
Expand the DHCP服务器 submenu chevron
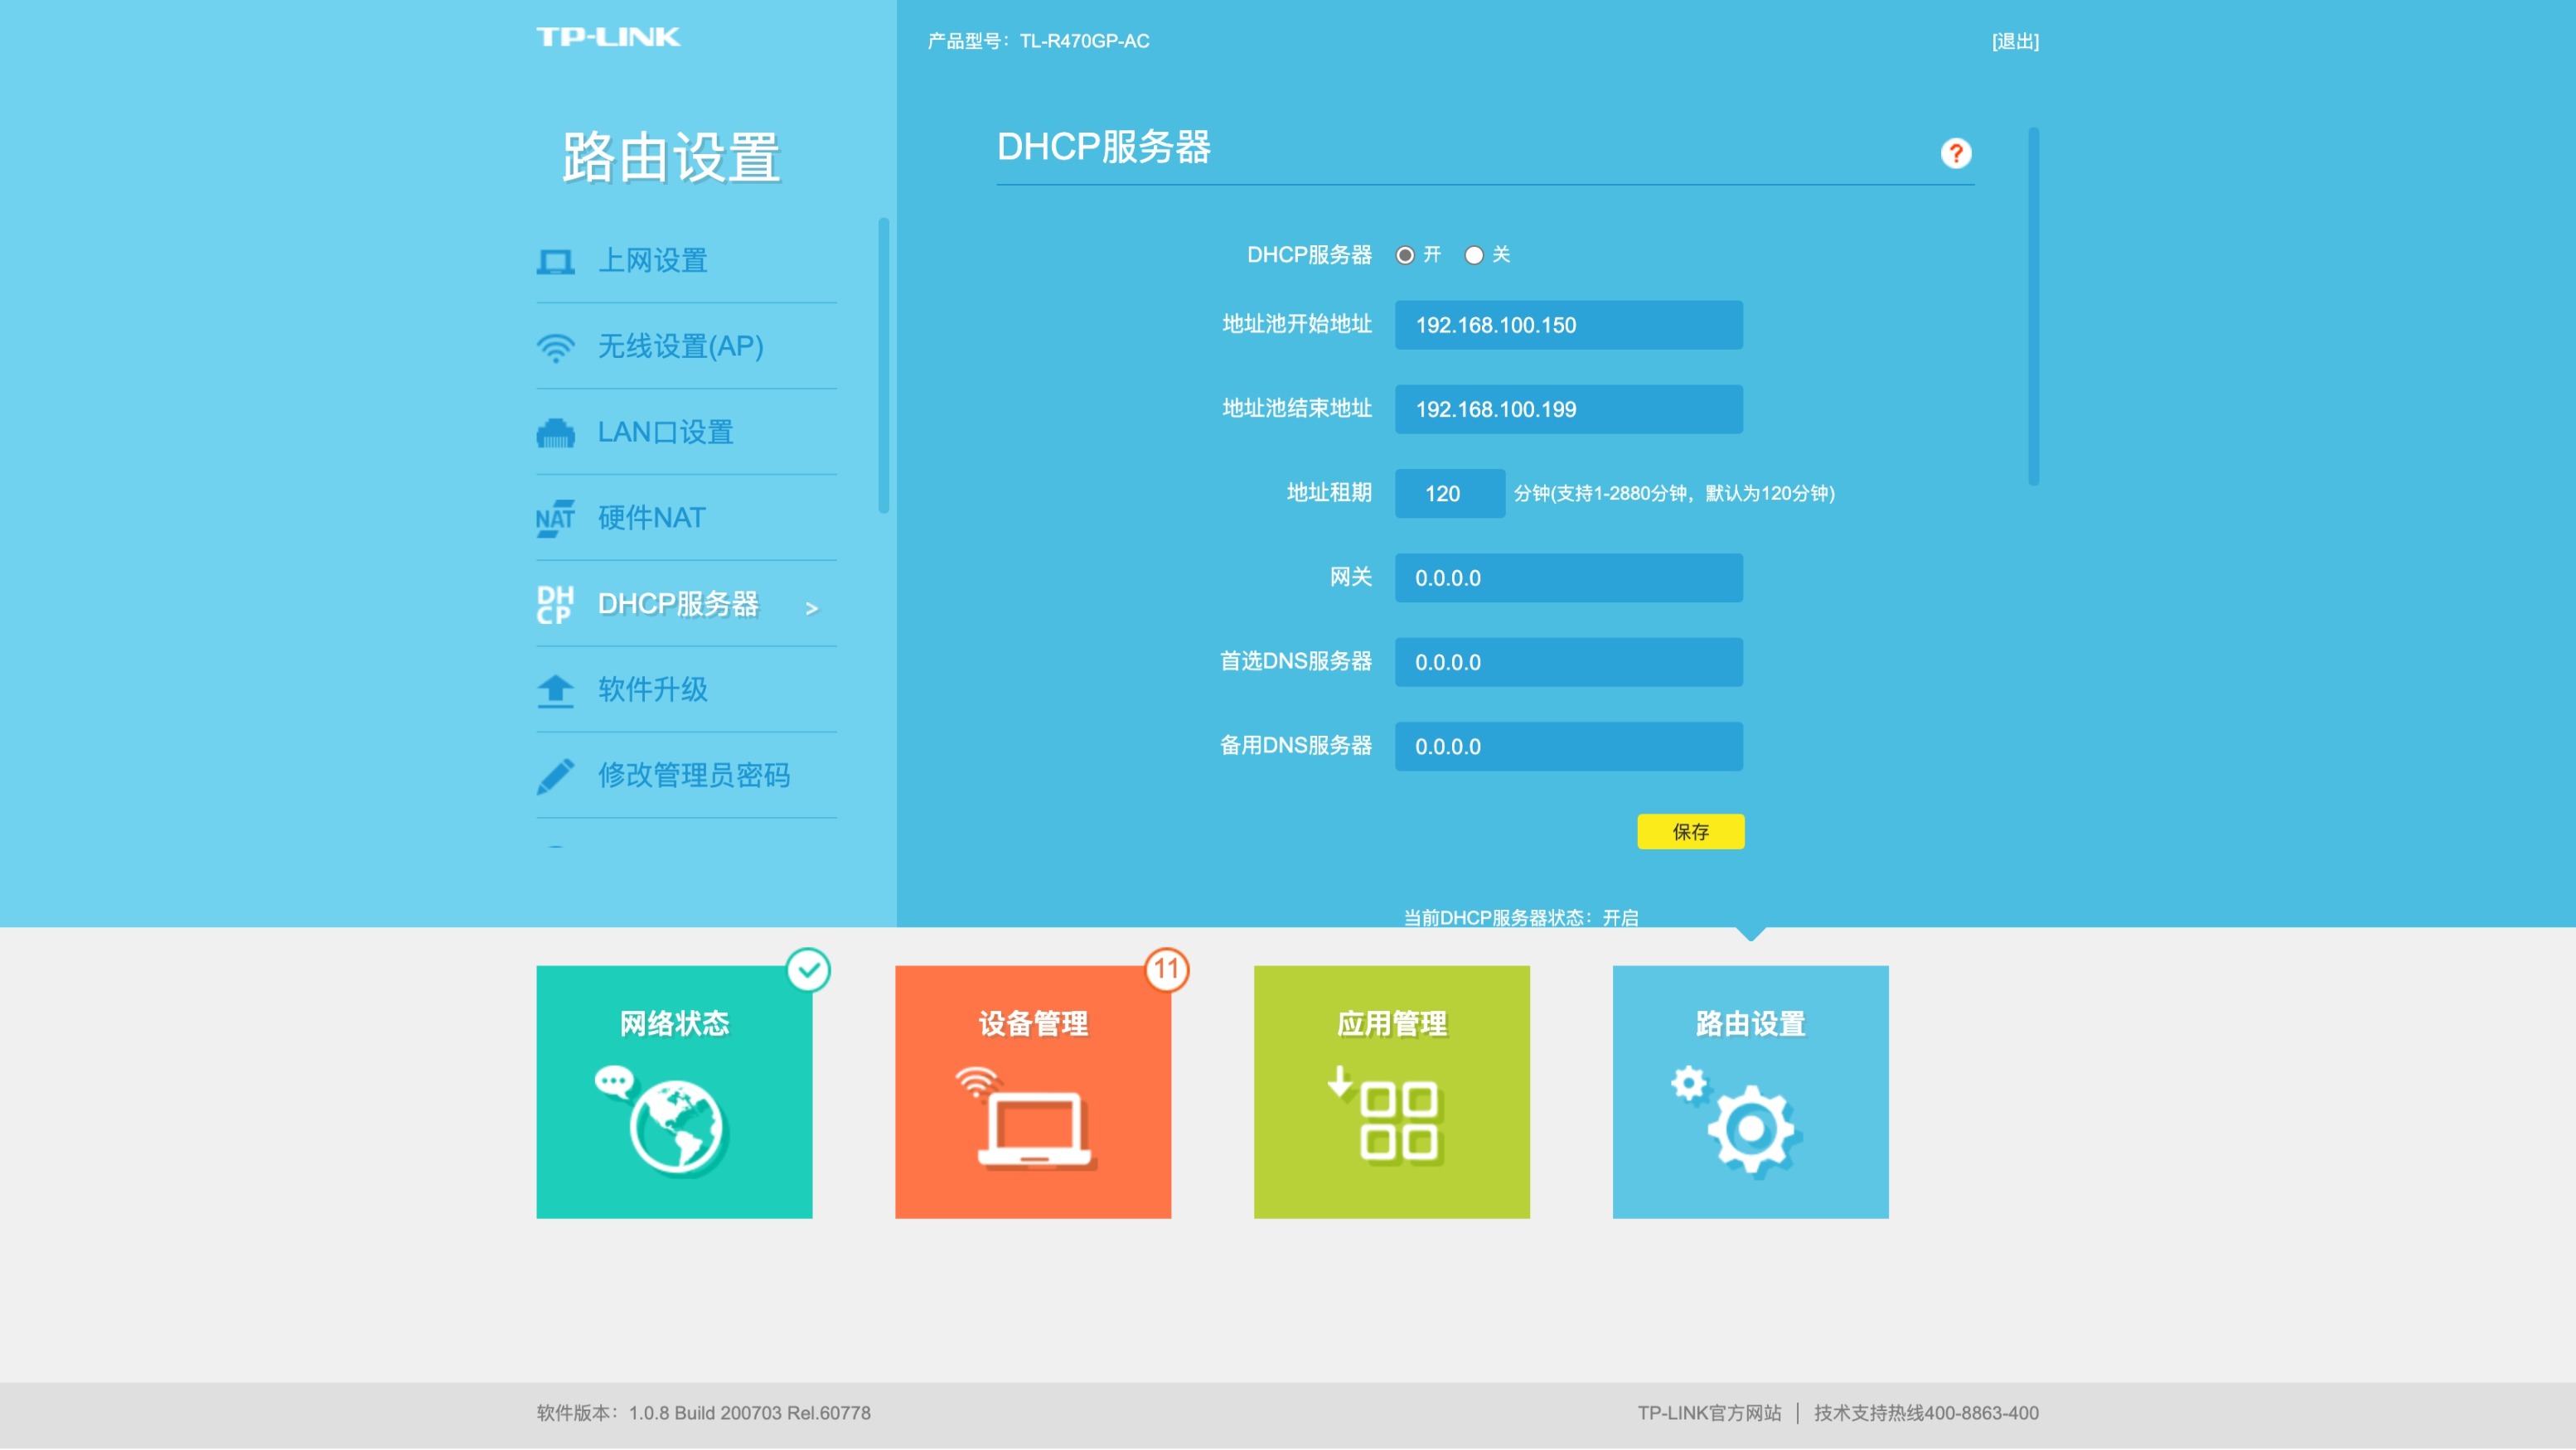pyautogui.click(x=812, y=607)
